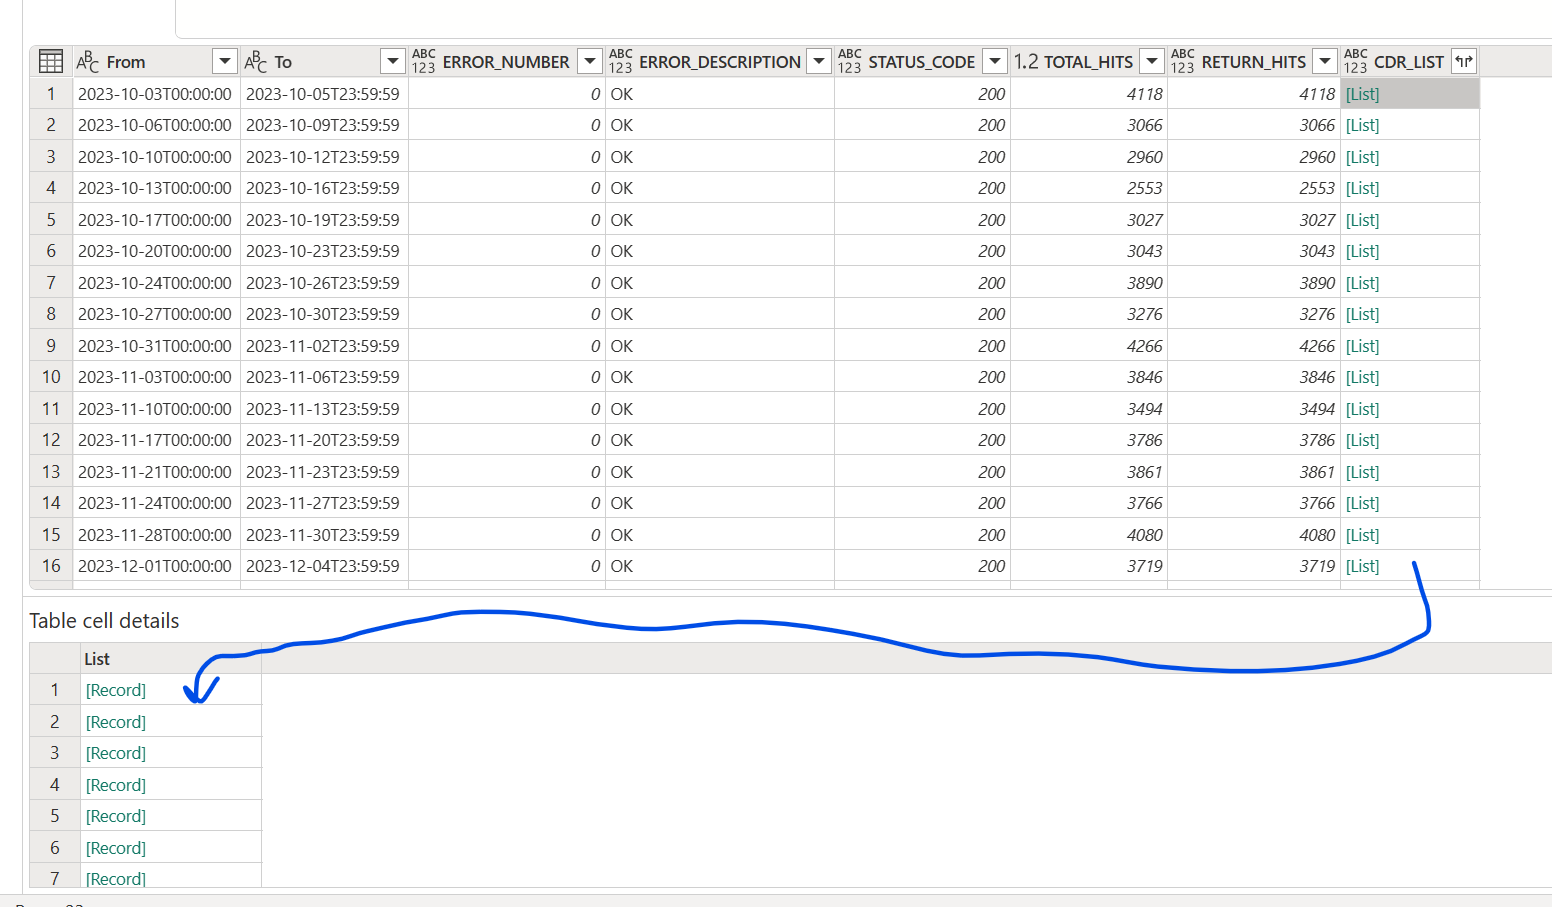Select the STATUS_CODE column header
Image resolution: width=1552 pixels, height=907 pixels.
pos(921,62)
